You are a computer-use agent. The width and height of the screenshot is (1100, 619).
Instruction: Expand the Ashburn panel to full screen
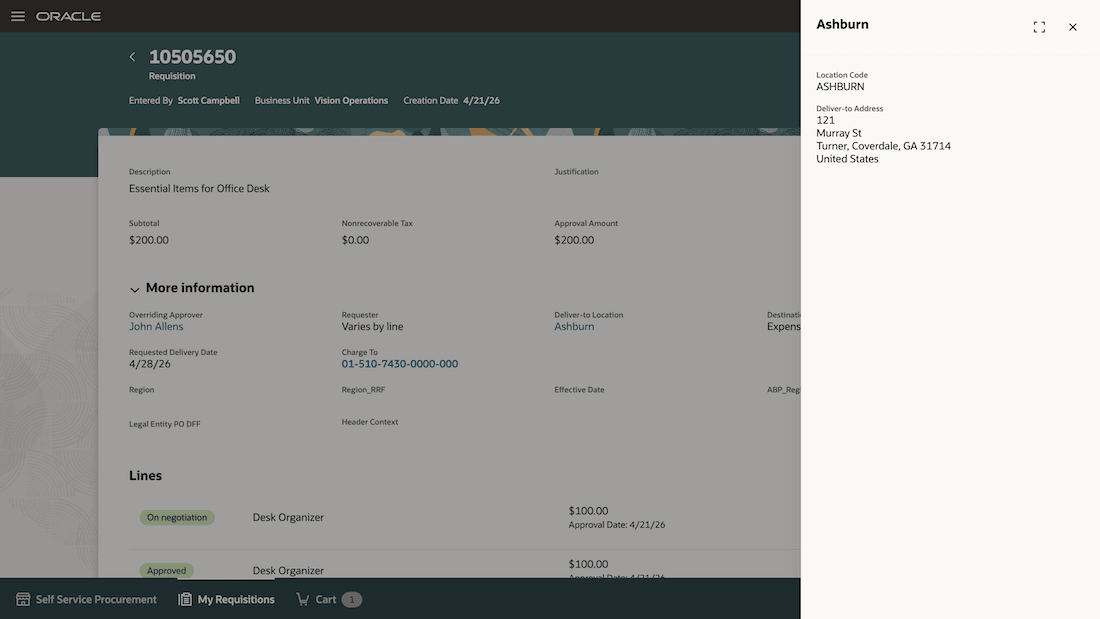coord(1039,27)
